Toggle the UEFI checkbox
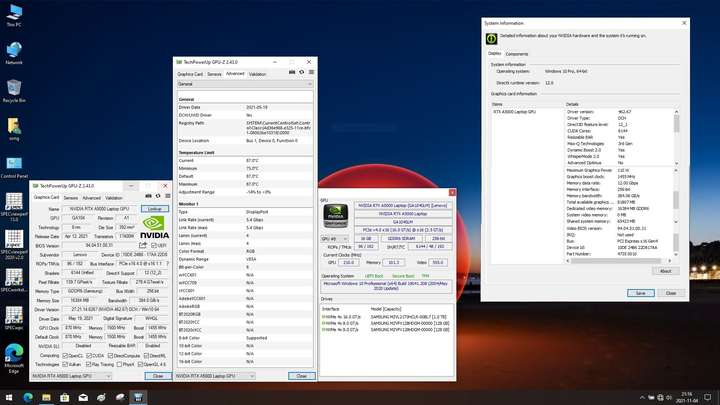Screen dimensions: 720x405 [x=154, y=246]
